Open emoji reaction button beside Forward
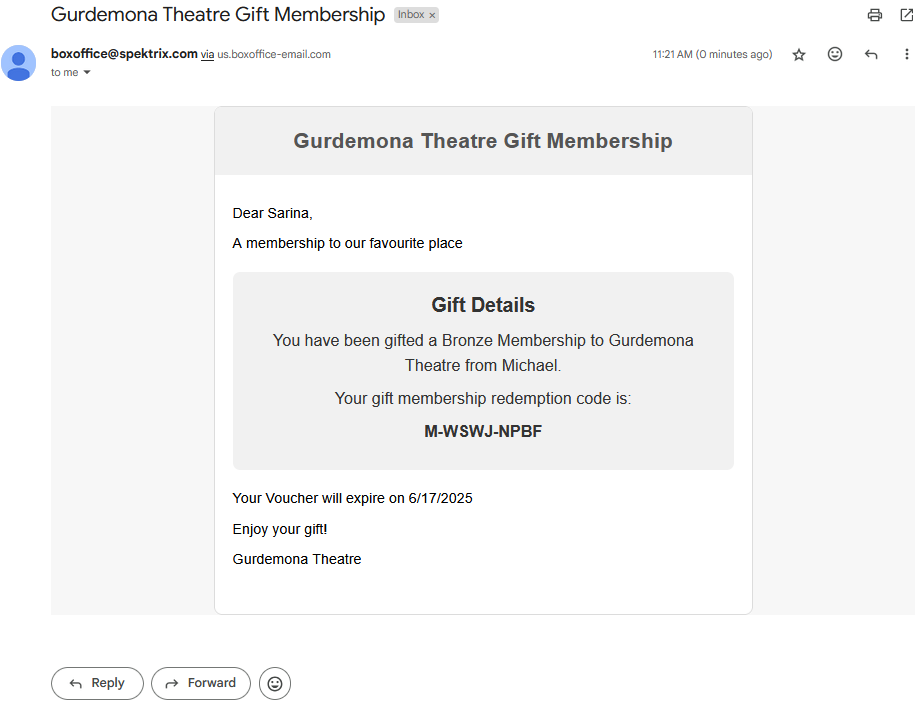The width and height of the screenshot is (916, 714). click(x=275, y=683)
